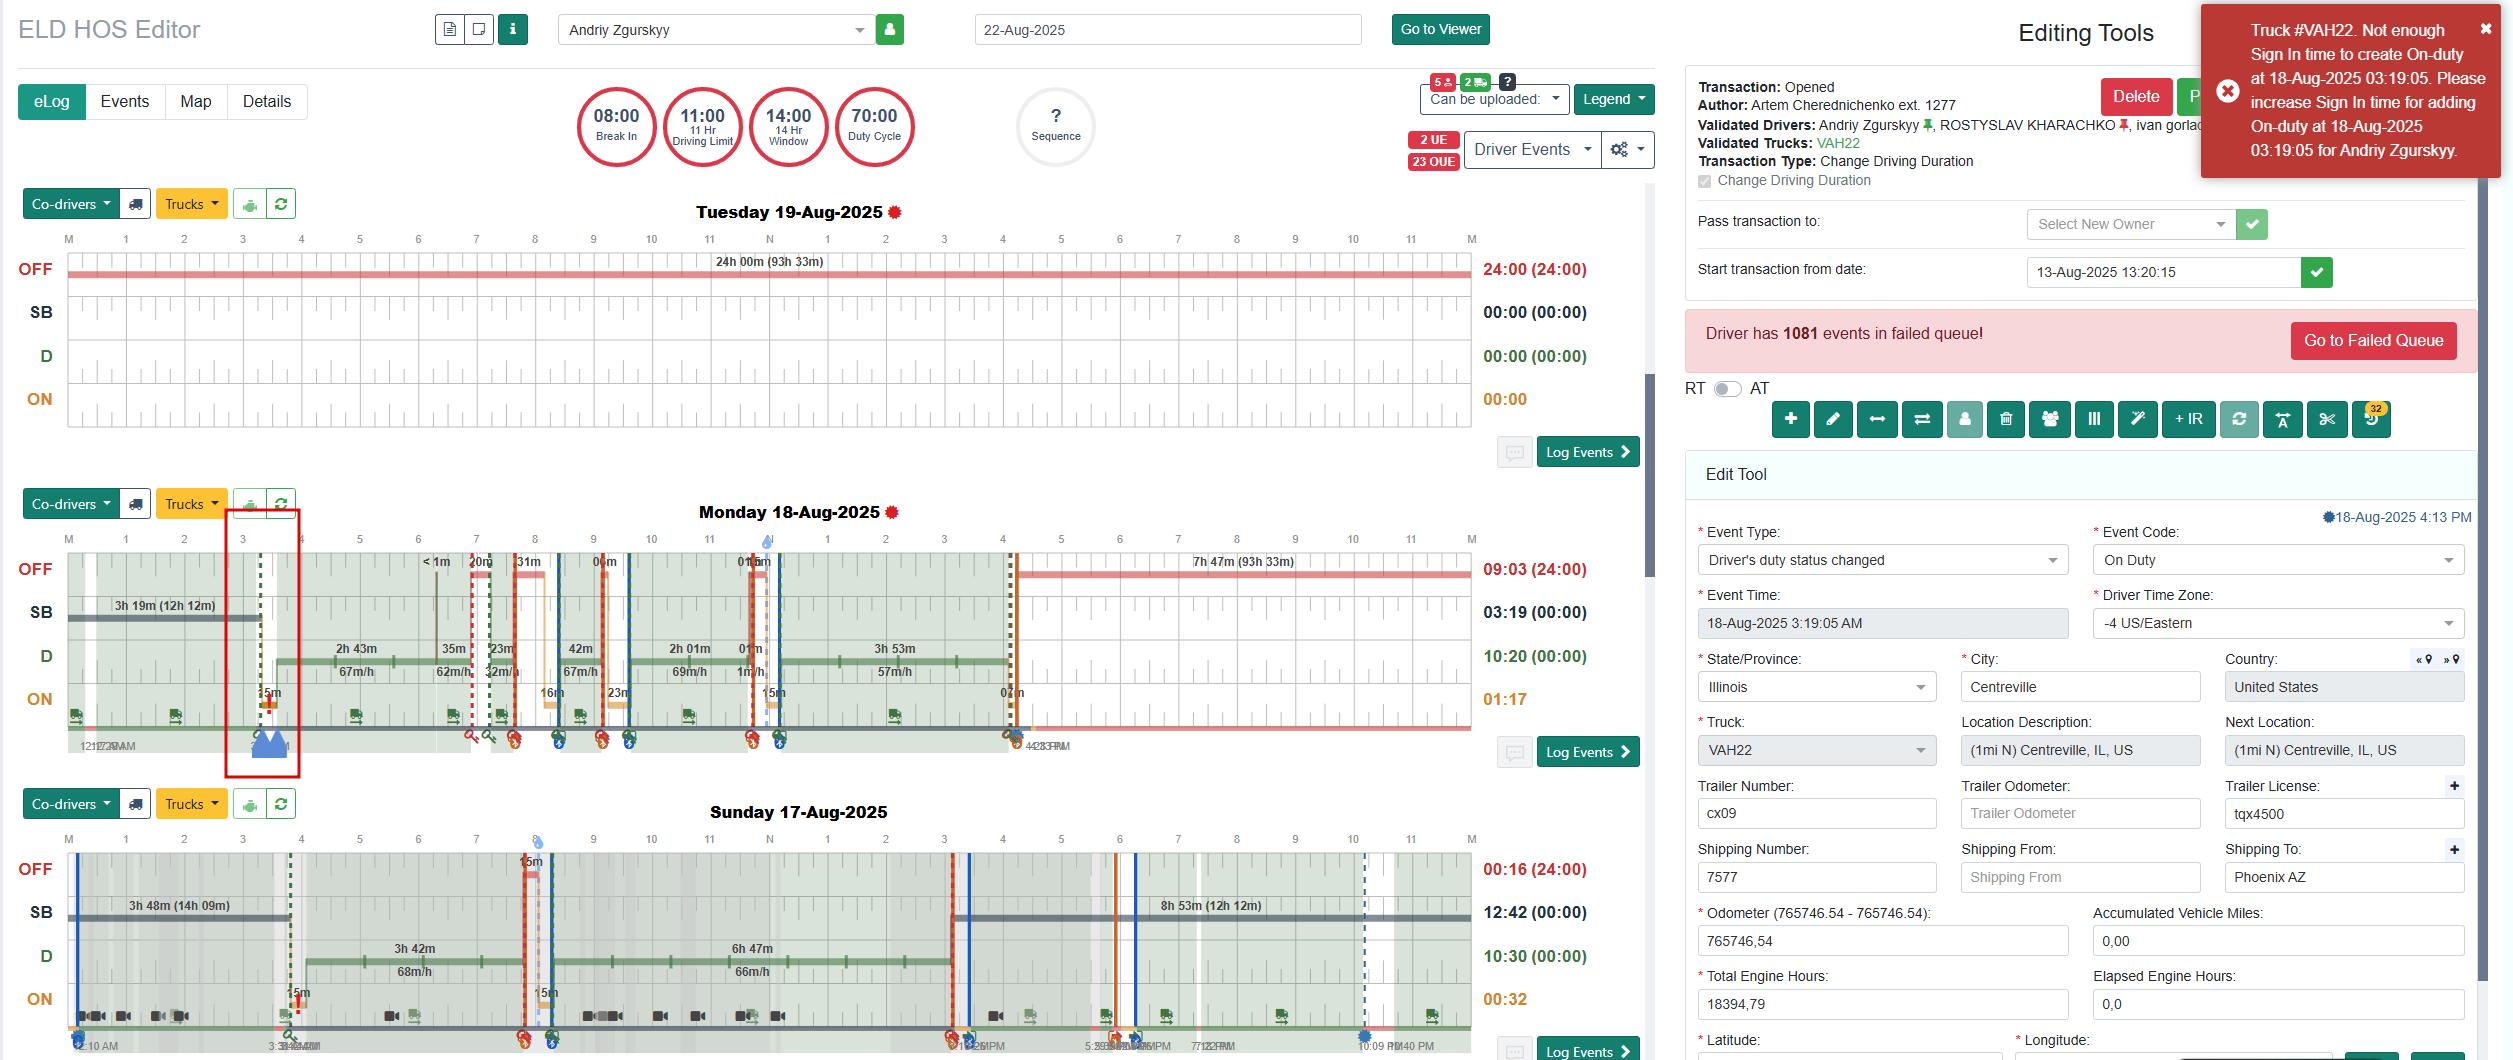Click the green driver profile icon
This screenshot has width=2513, height=1060.
click(890, 29)
